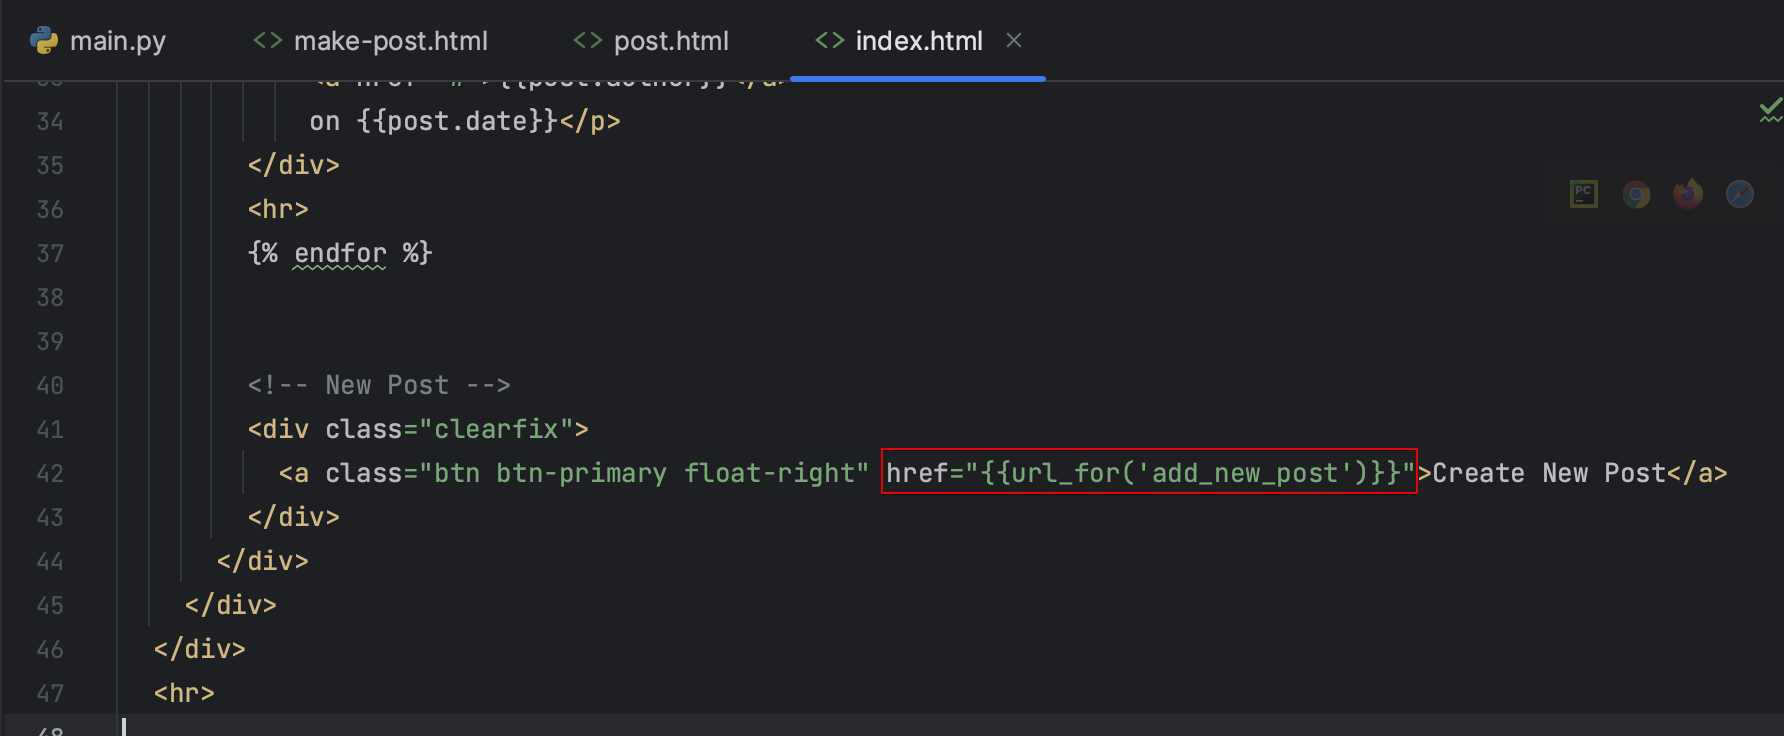The height and width of the screenshot is (736, 1784).
Task: Click the closing </div> on line 46
Action: [199, 650]
